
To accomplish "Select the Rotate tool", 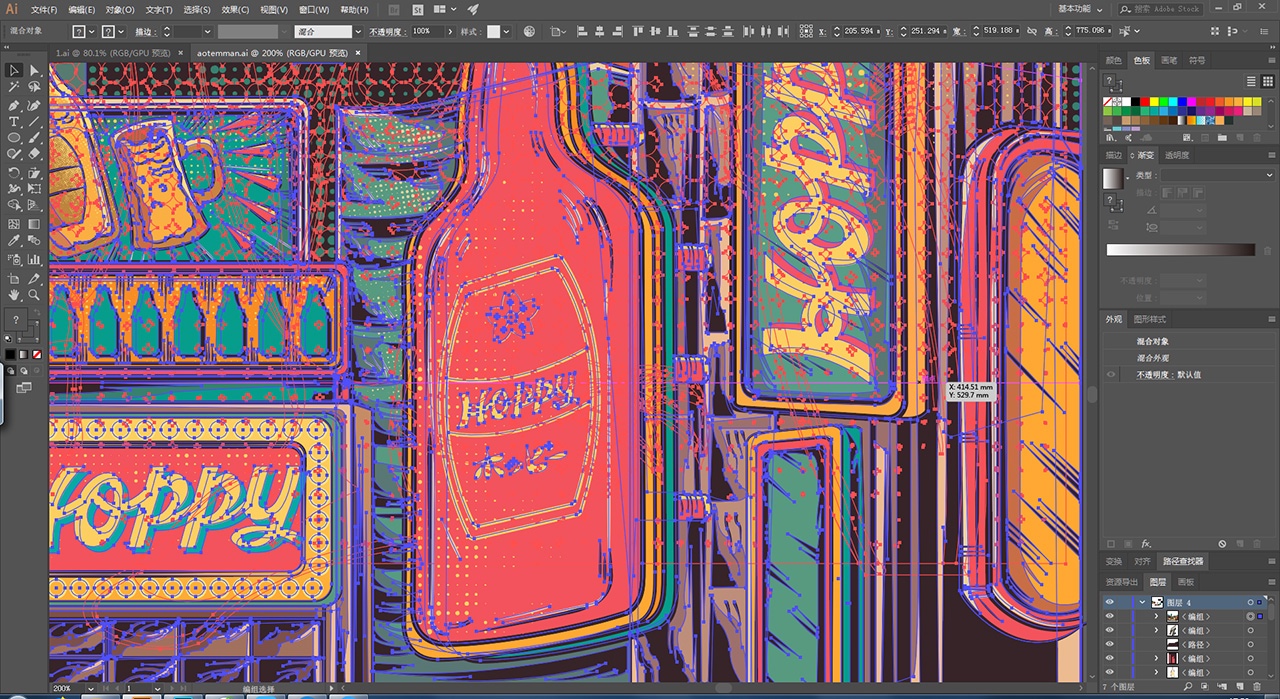I will click(x=14, y=172).
